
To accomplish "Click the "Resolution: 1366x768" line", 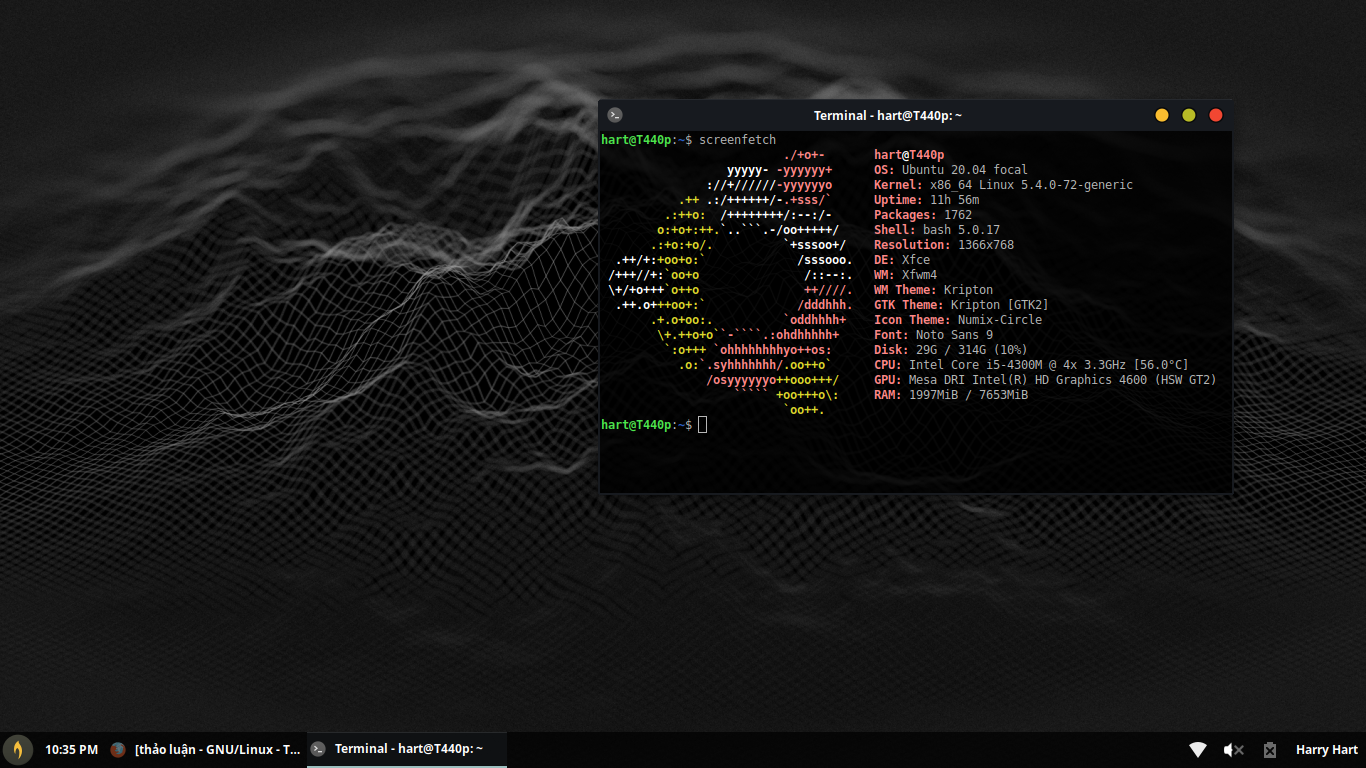I will pos(944,245).
